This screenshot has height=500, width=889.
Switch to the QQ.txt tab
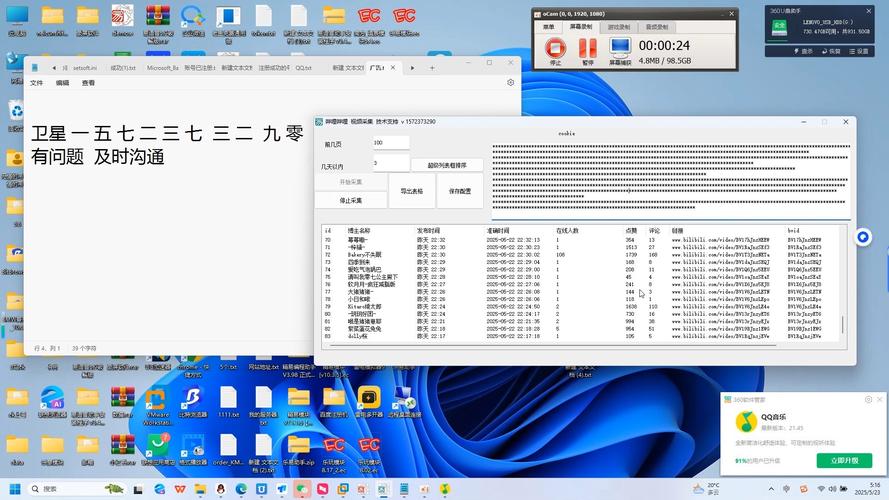303,68
